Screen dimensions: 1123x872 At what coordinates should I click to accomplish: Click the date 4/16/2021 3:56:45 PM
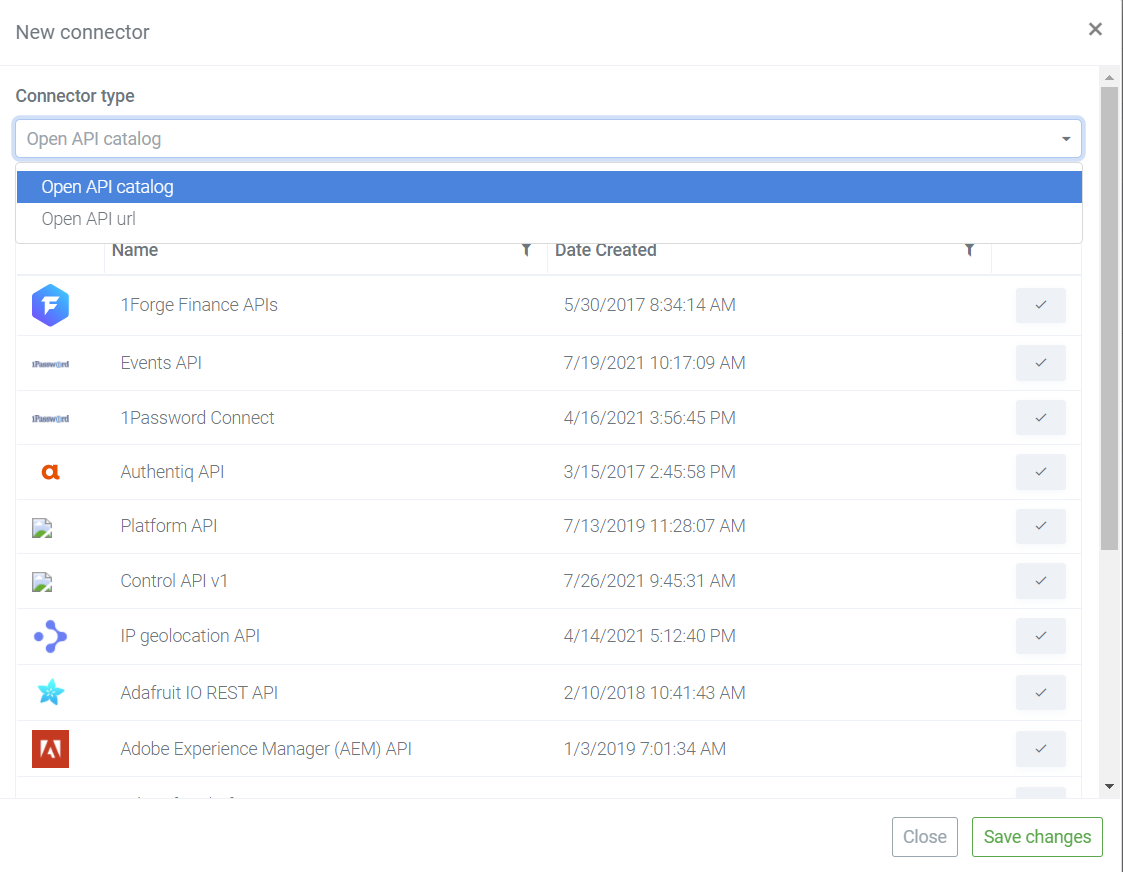click(x=650, y=417)
